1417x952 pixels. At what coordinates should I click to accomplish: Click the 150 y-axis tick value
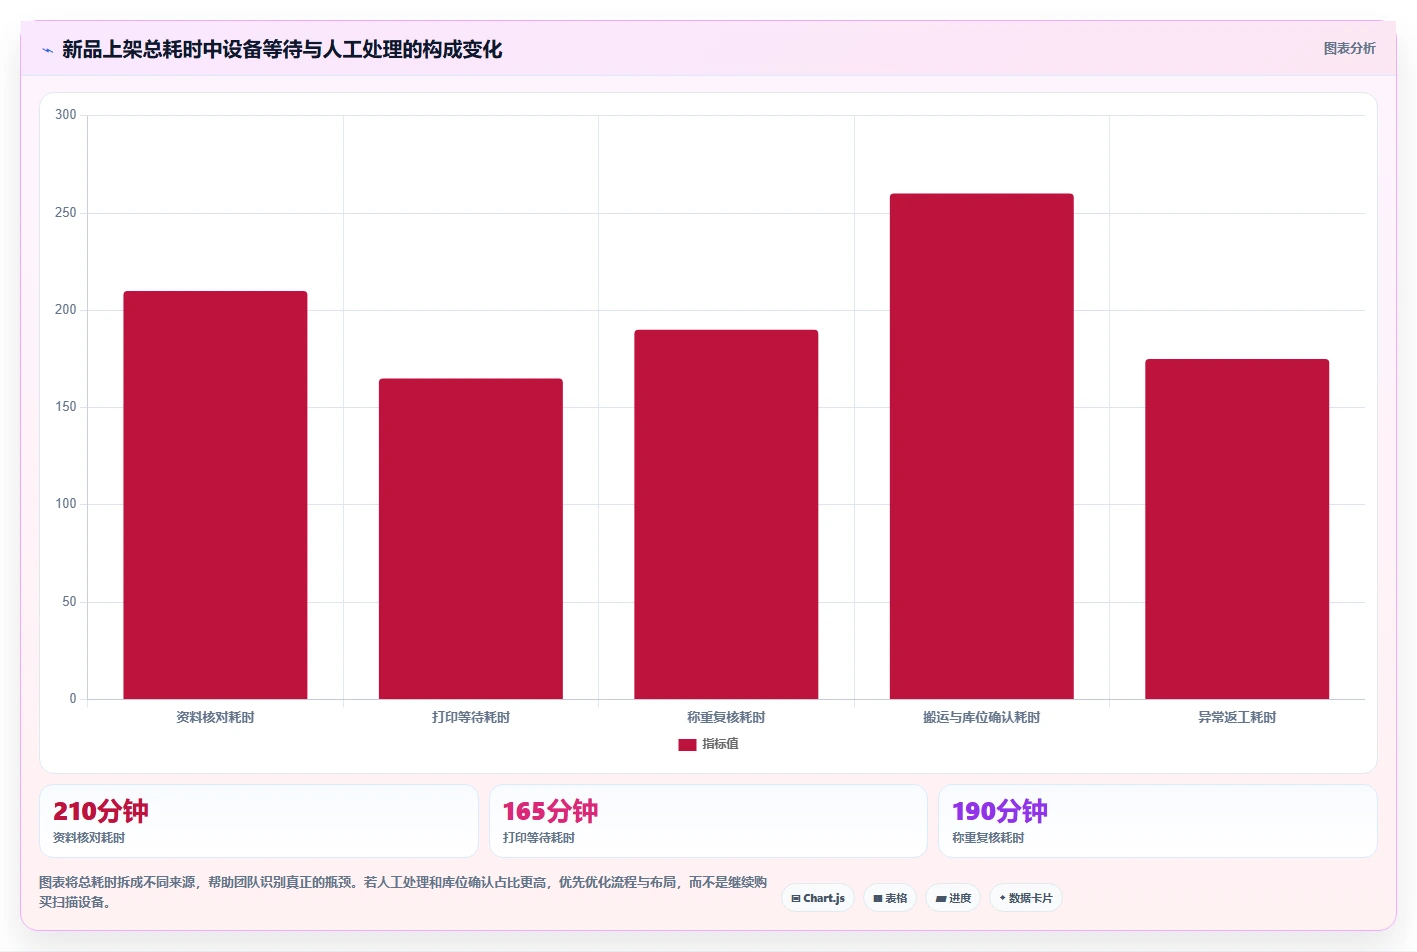tap(66, 407)
